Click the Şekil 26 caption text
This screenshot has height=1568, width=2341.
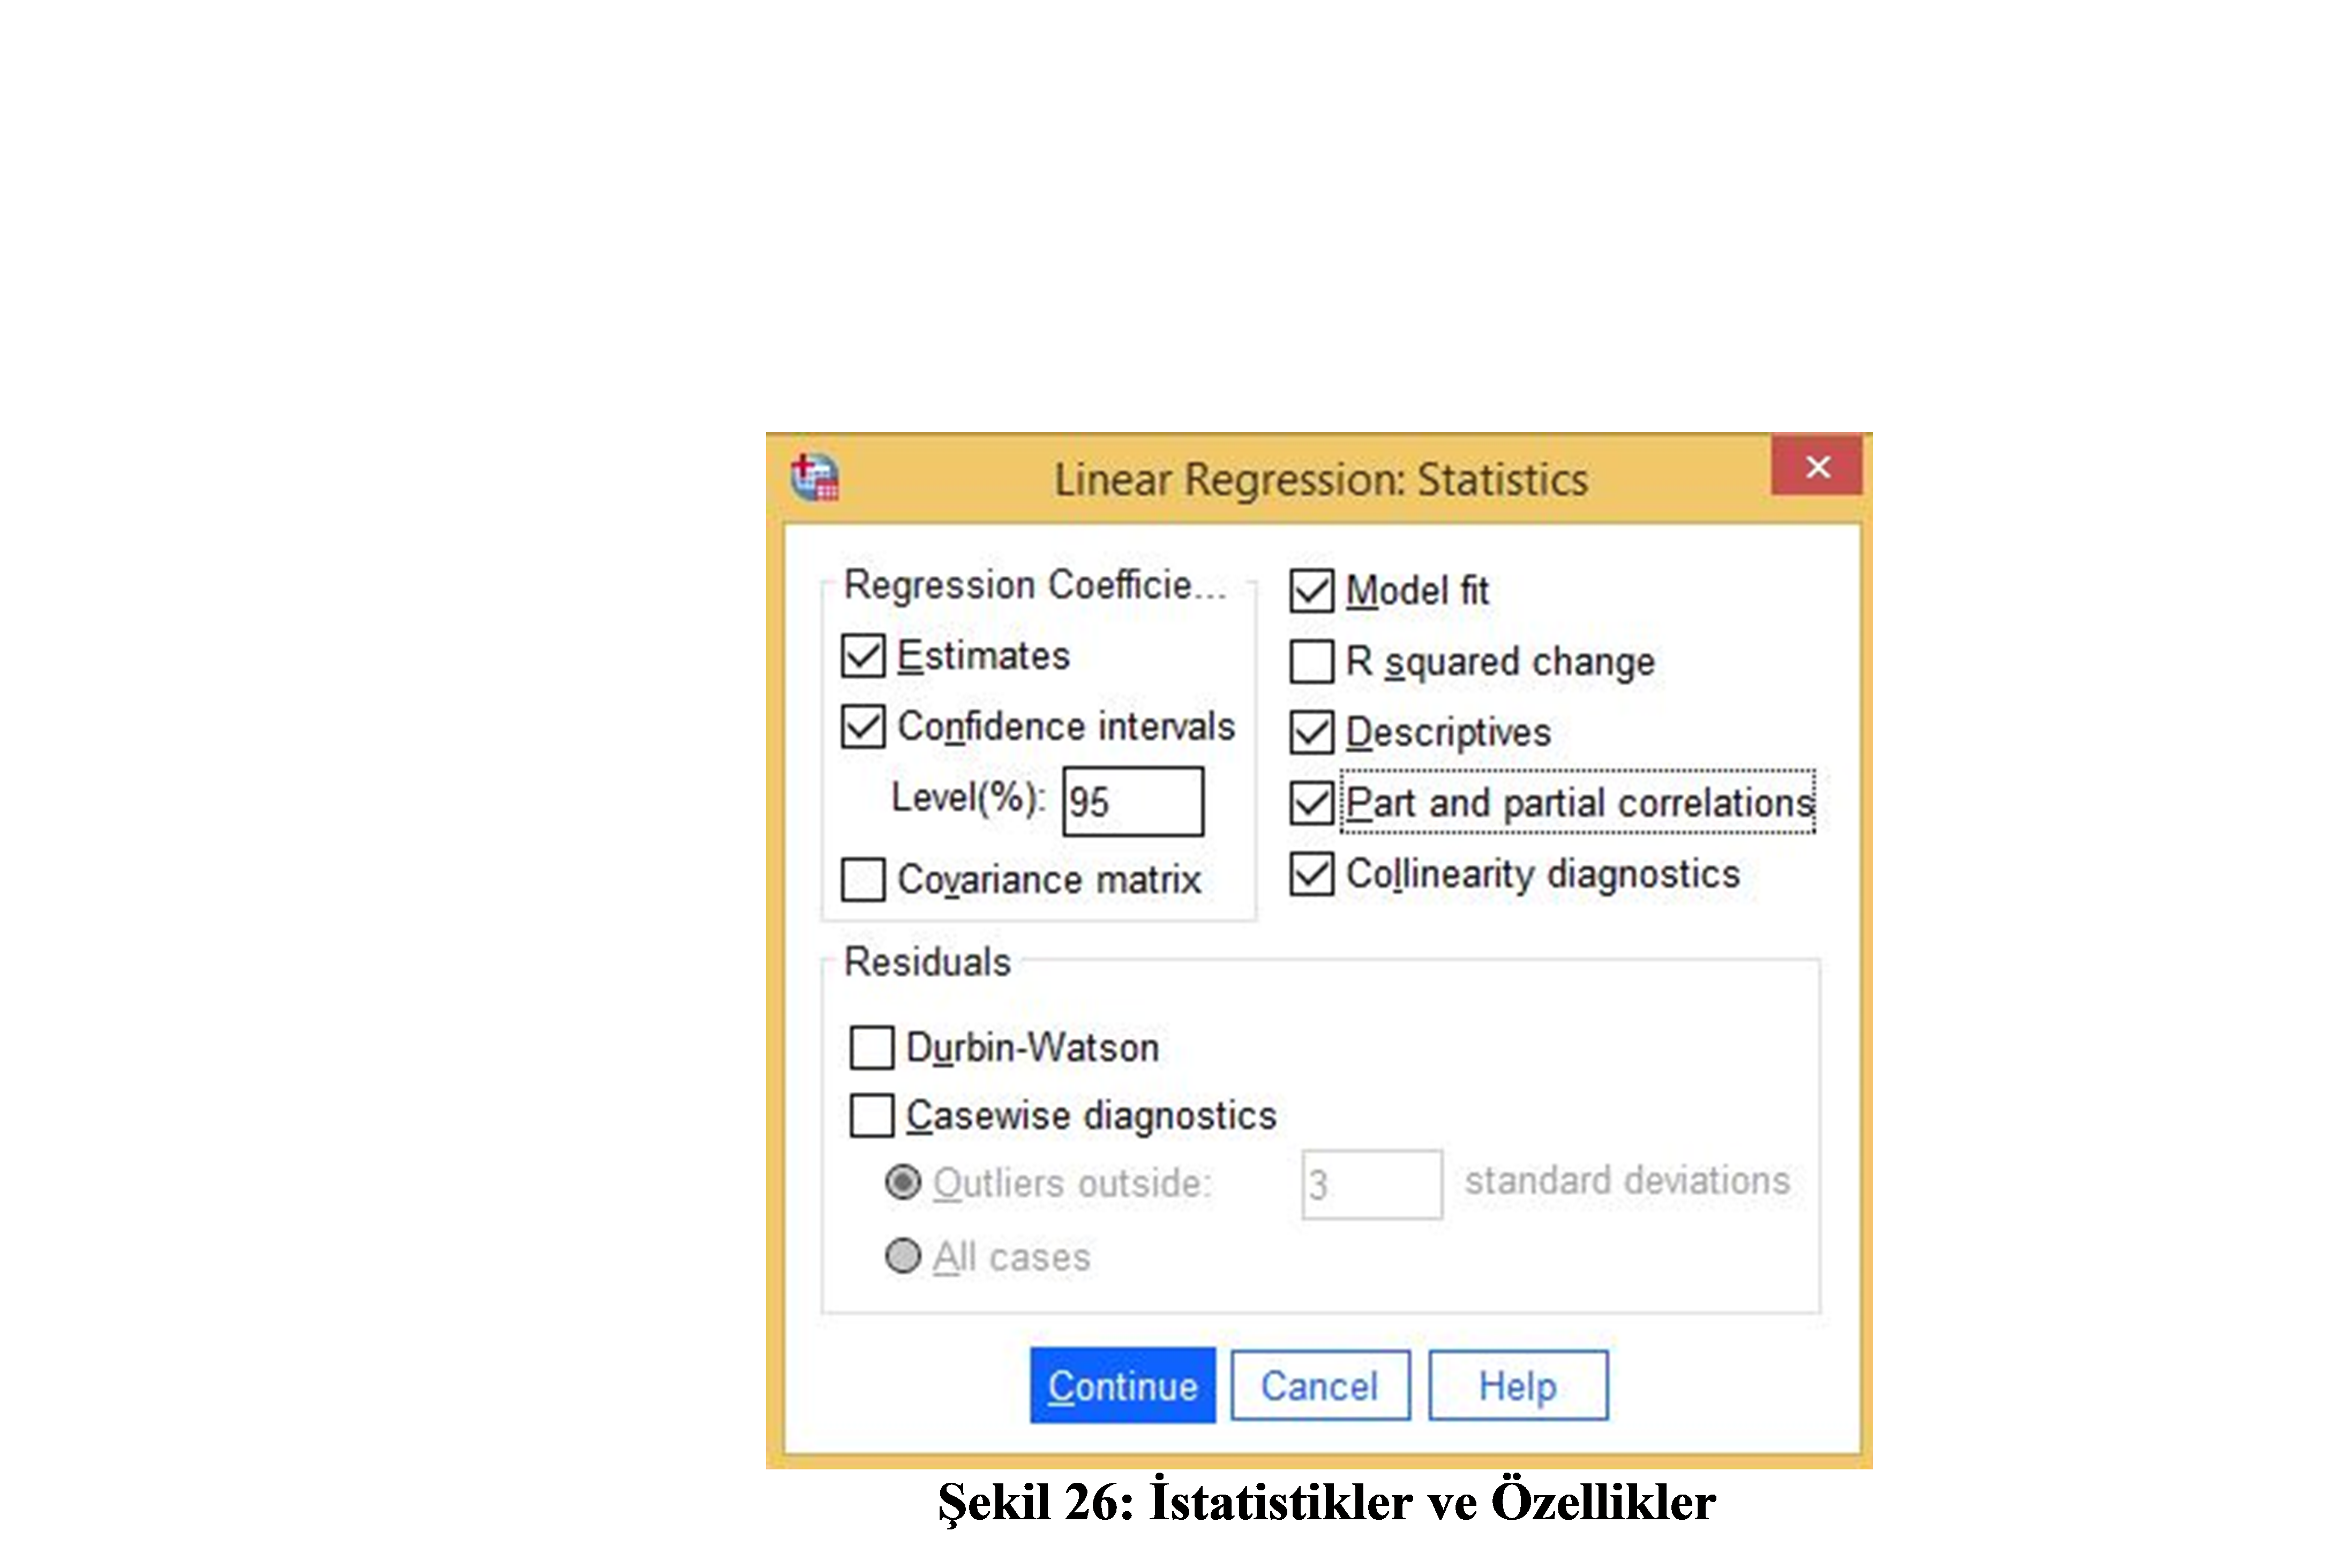pos(1326,1503)
